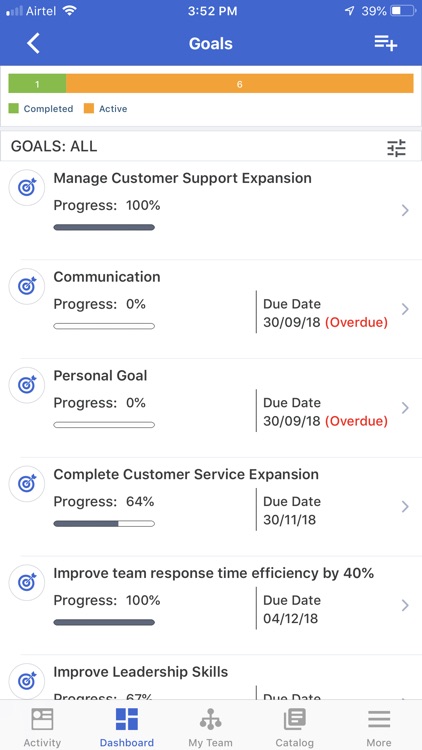Open Complete Customer Service Expansion chevron
This screenshot has width=422, height=750.
click(x=405, y=507)
